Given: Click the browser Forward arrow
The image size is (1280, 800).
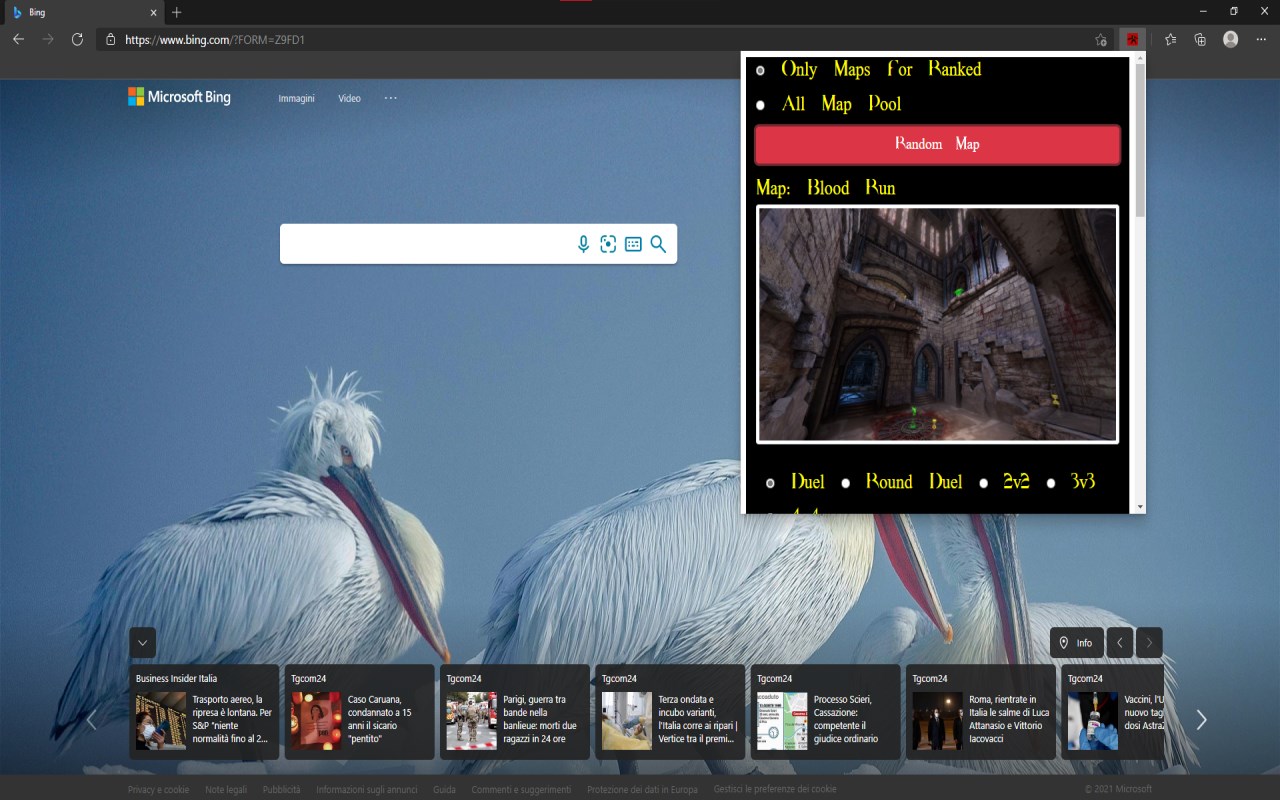Looking at the screenshot, I should click(48, 40).
